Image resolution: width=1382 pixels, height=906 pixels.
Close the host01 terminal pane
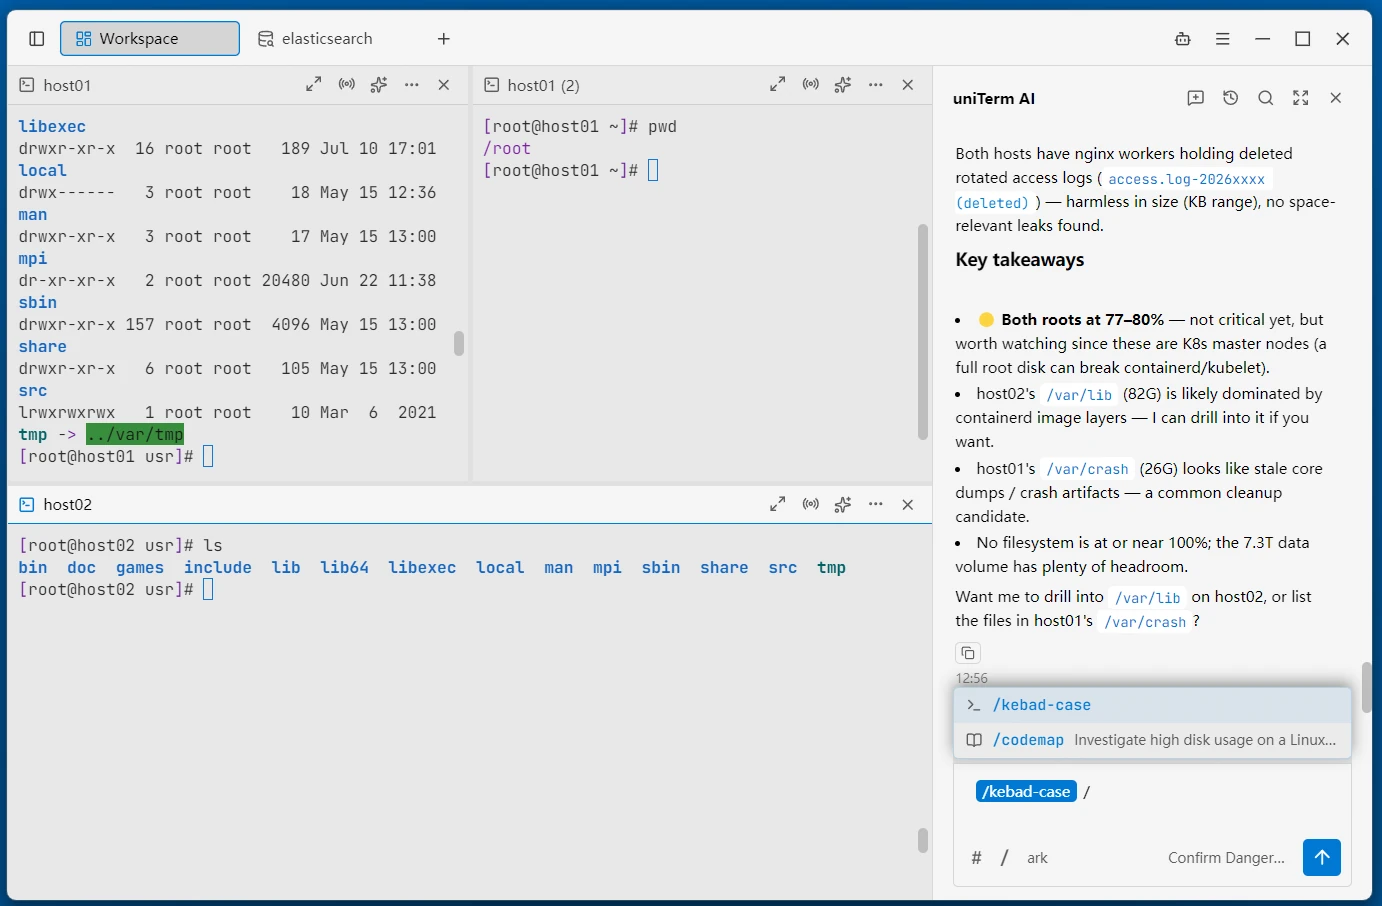(444, 85)
